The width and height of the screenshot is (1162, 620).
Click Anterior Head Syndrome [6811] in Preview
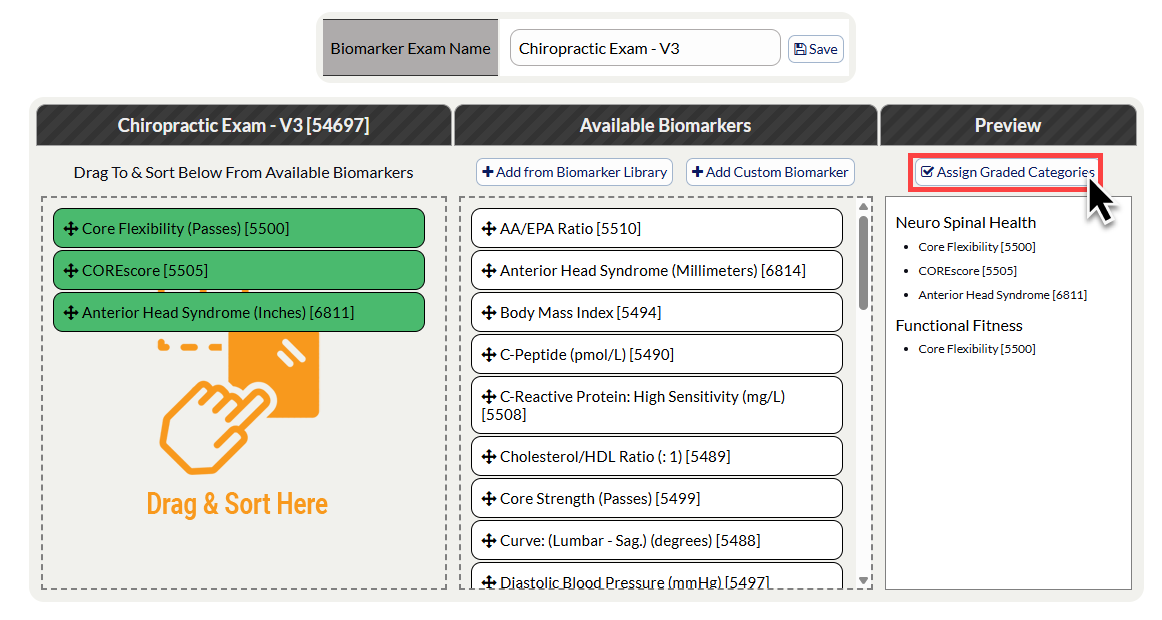pos(1003,295)
